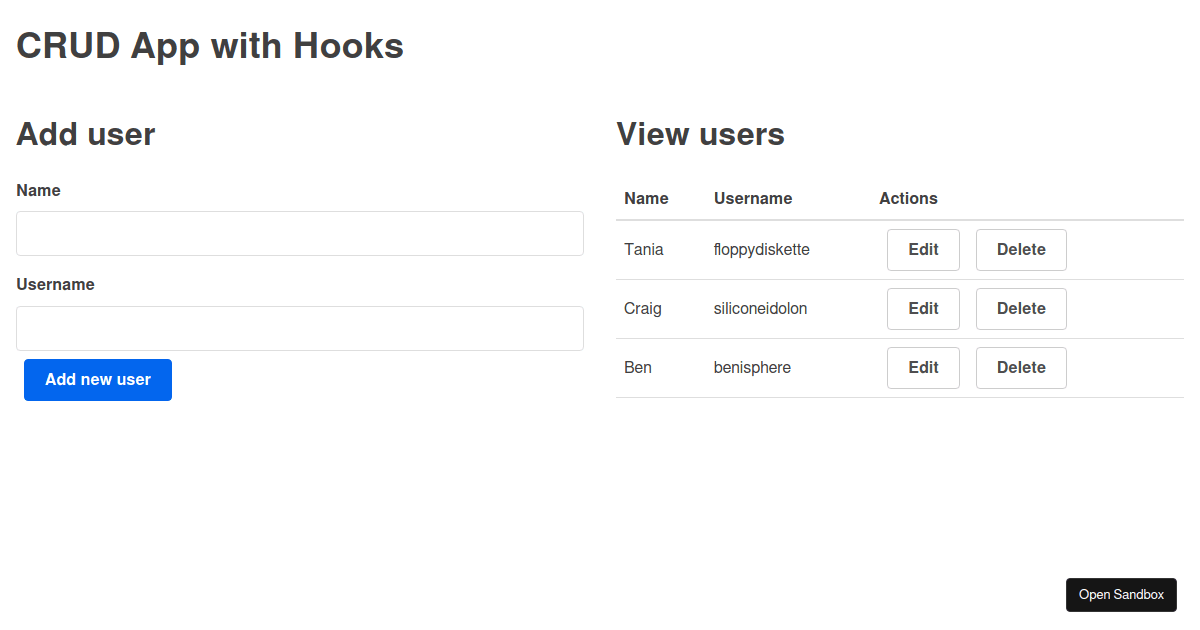Edit the user Tania
Screen dimensions: 1200x630
point(922,249)
